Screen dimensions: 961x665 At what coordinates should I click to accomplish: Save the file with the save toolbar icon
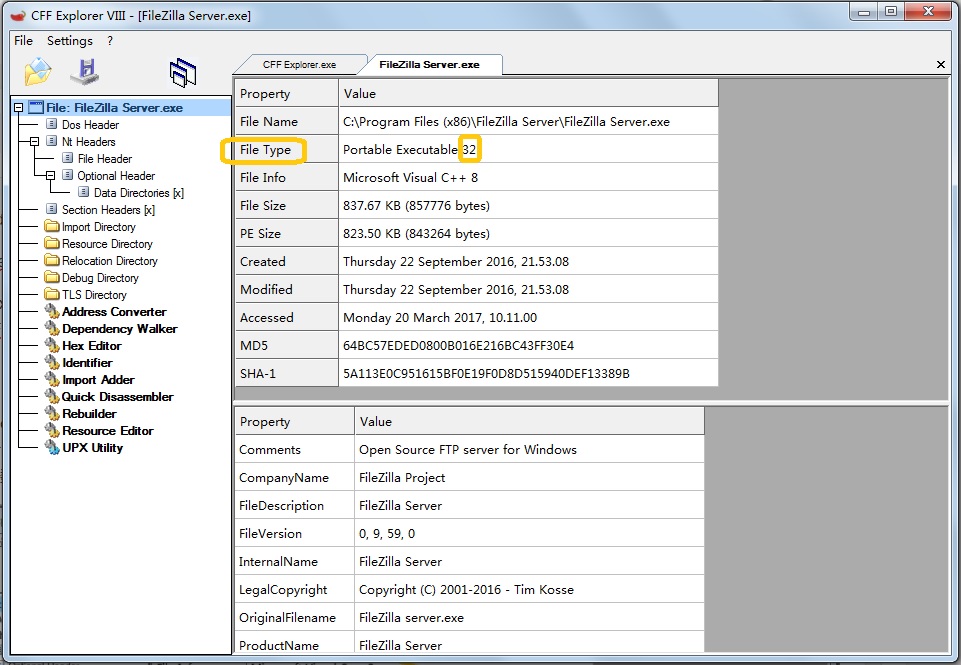[85, 71]
